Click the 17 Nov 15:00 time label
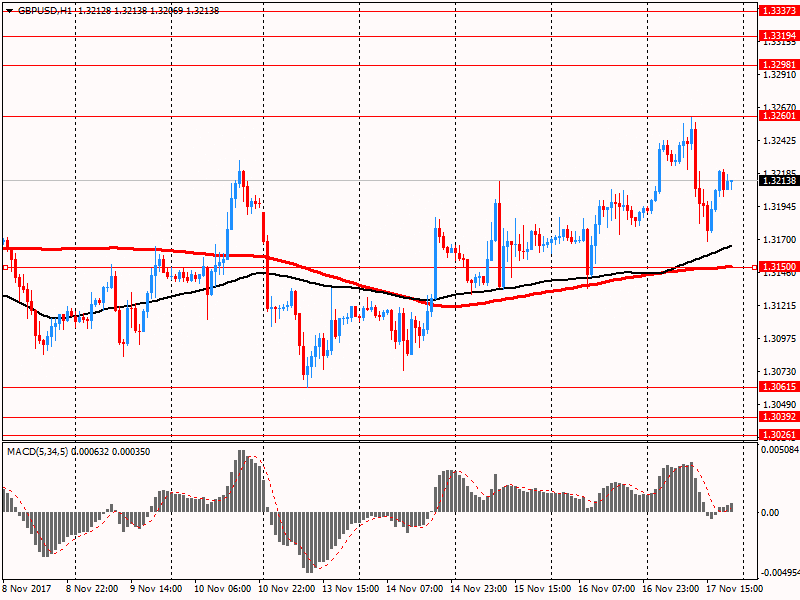Image resolution: width=800 pixels, height=600 pixels. click(735, 589)
